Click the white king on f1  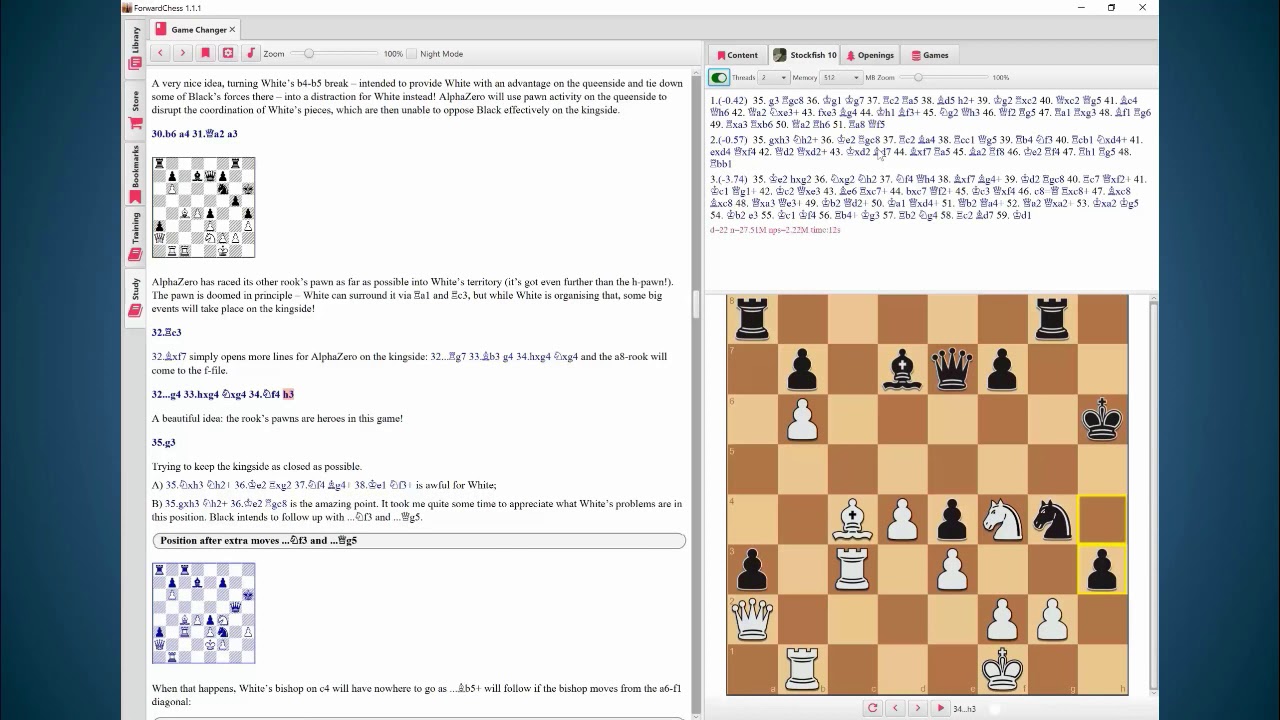coord(1002,669)
